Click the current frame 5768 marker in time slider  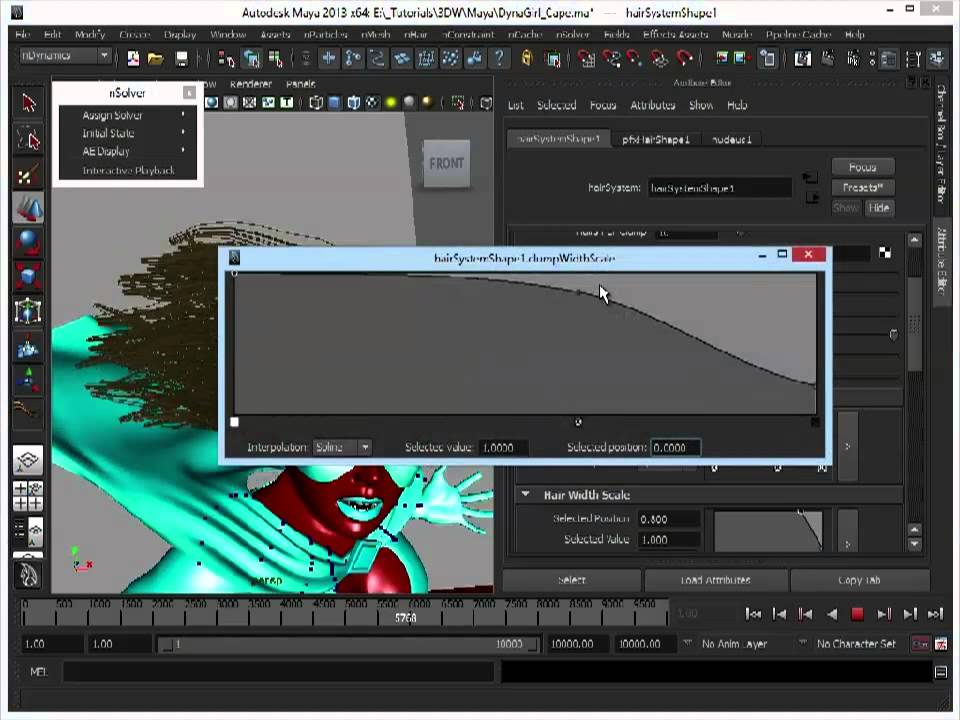pos(405,618)
